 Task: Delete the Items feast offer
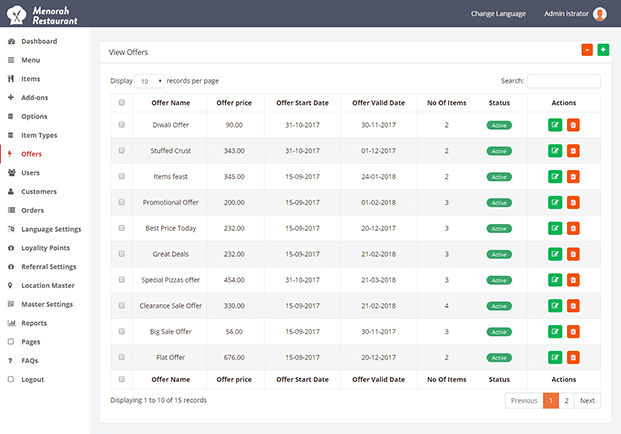(x=573, y=177)
